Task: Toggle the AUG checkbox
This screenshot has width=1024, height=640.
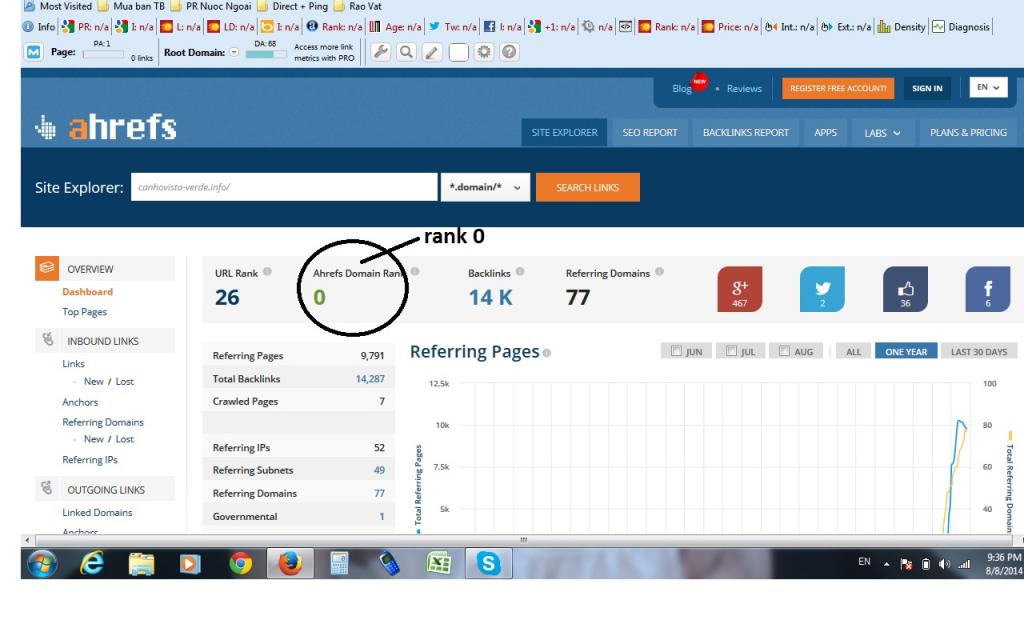Action: pos(784,351)
